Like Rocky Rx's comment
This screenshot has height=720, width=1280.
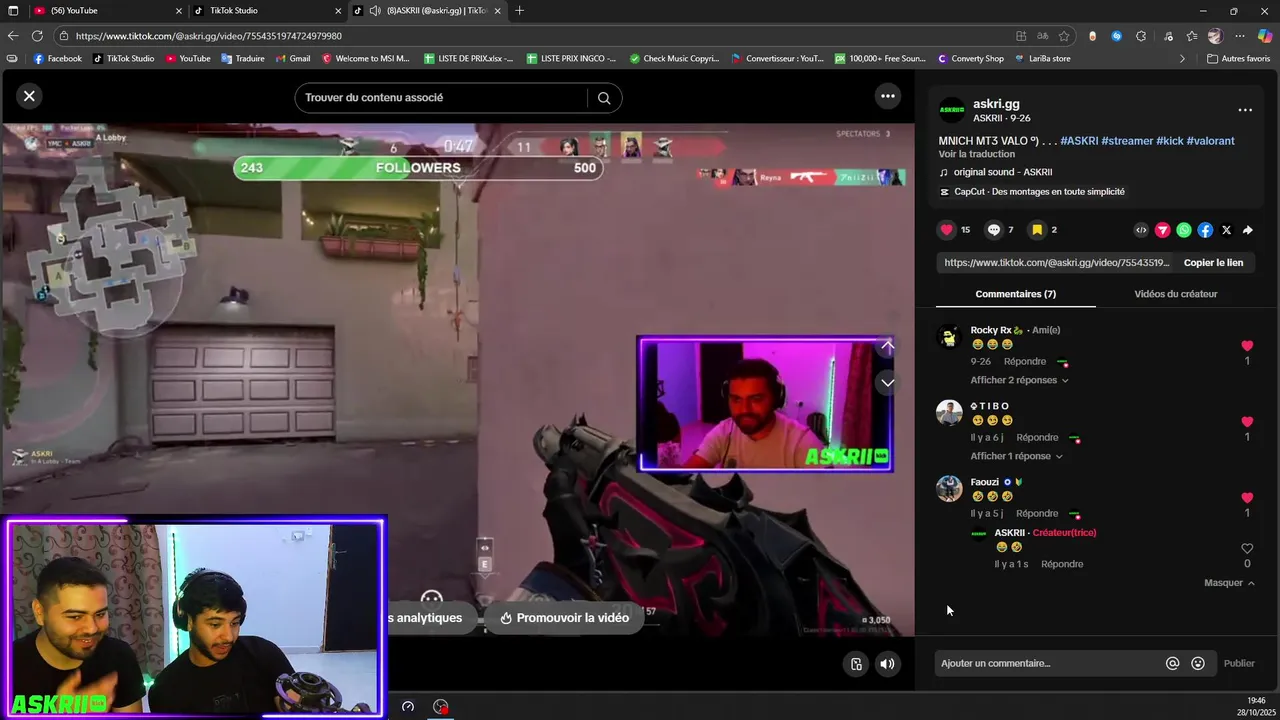1247,346
